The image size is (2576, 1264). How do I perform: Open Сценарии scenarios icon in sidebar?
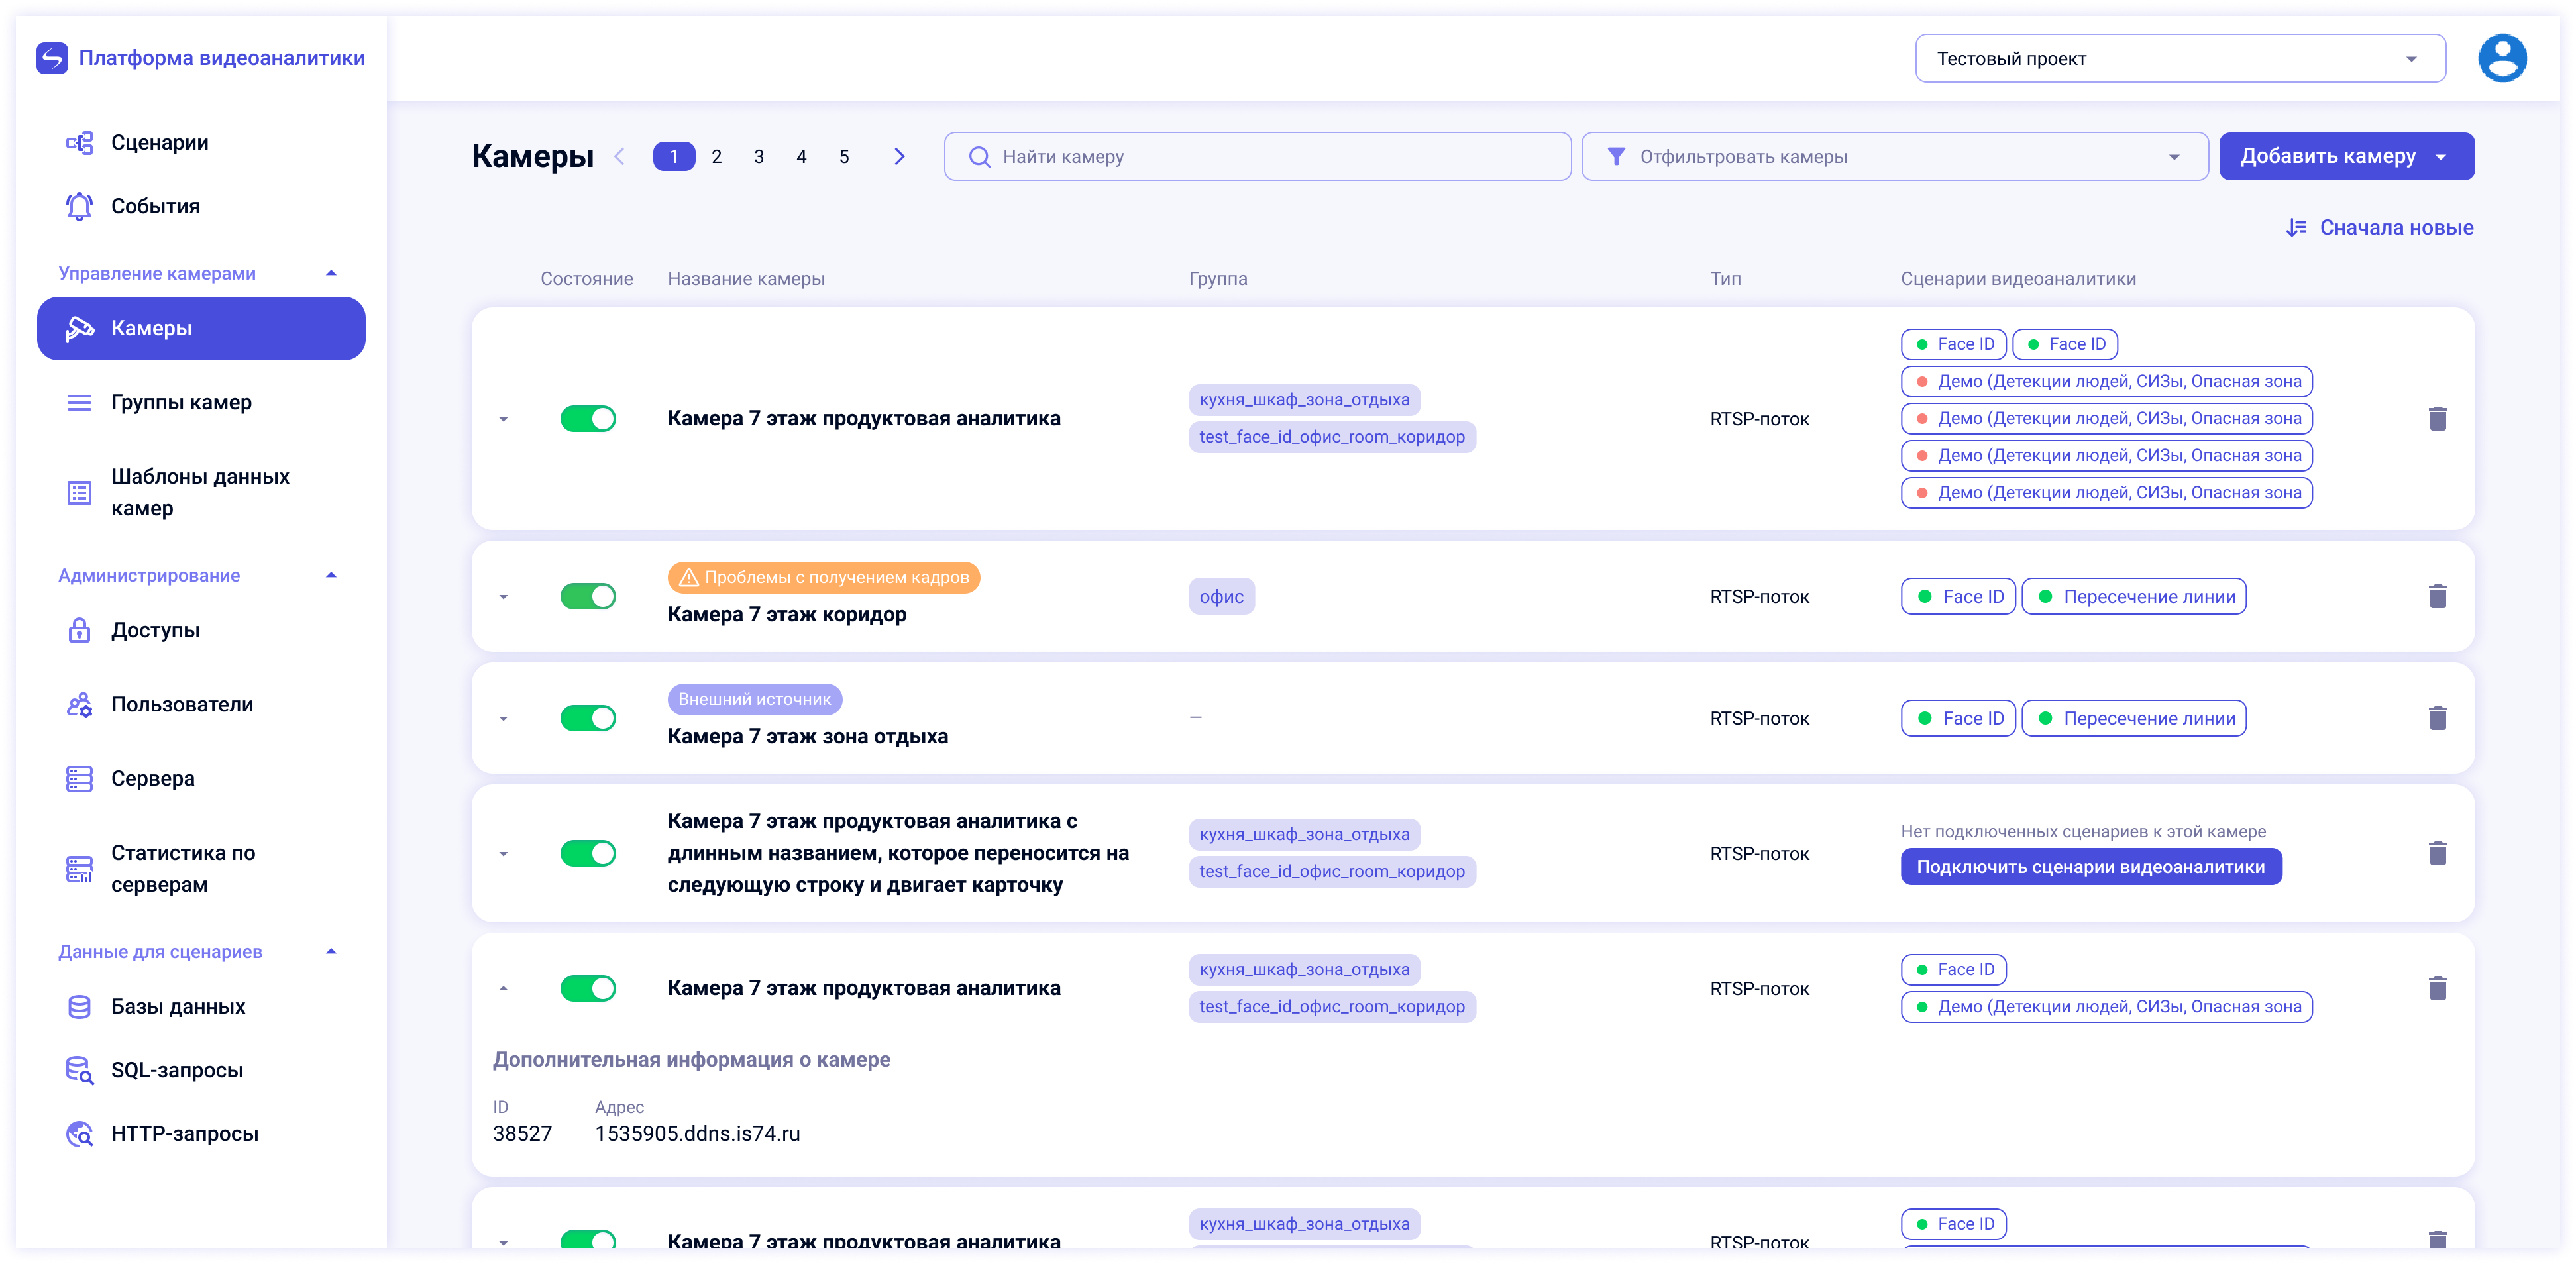(x=79, y=143)
